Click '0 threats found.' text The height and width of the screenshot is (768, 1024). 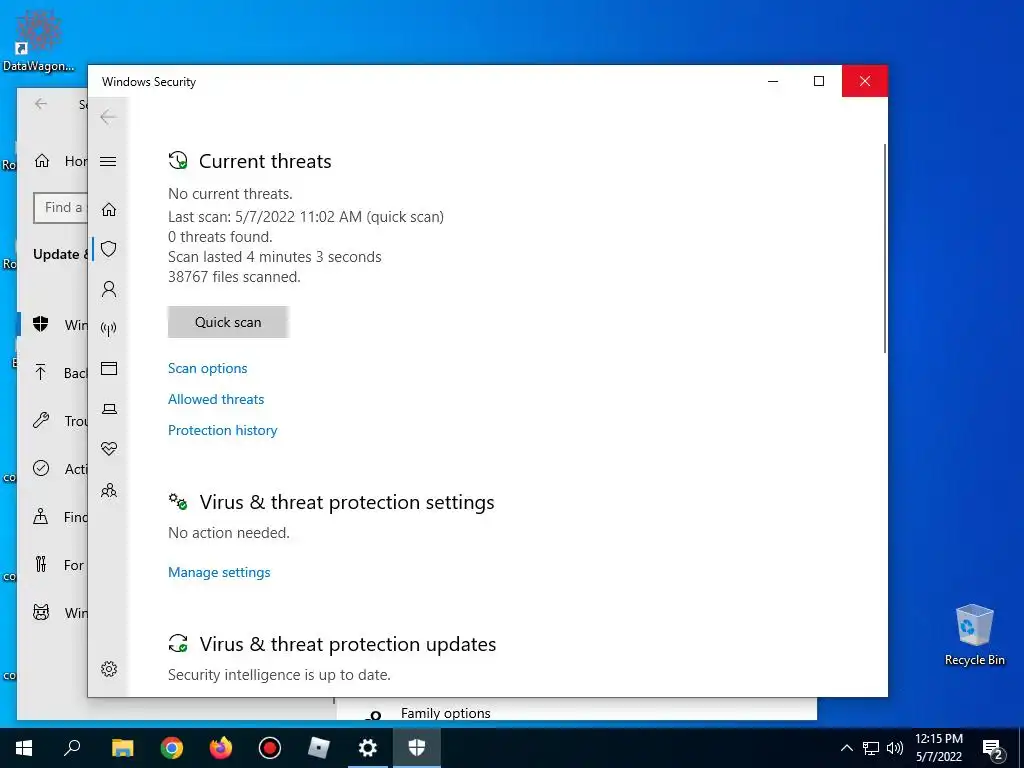[x=220, y=237]
